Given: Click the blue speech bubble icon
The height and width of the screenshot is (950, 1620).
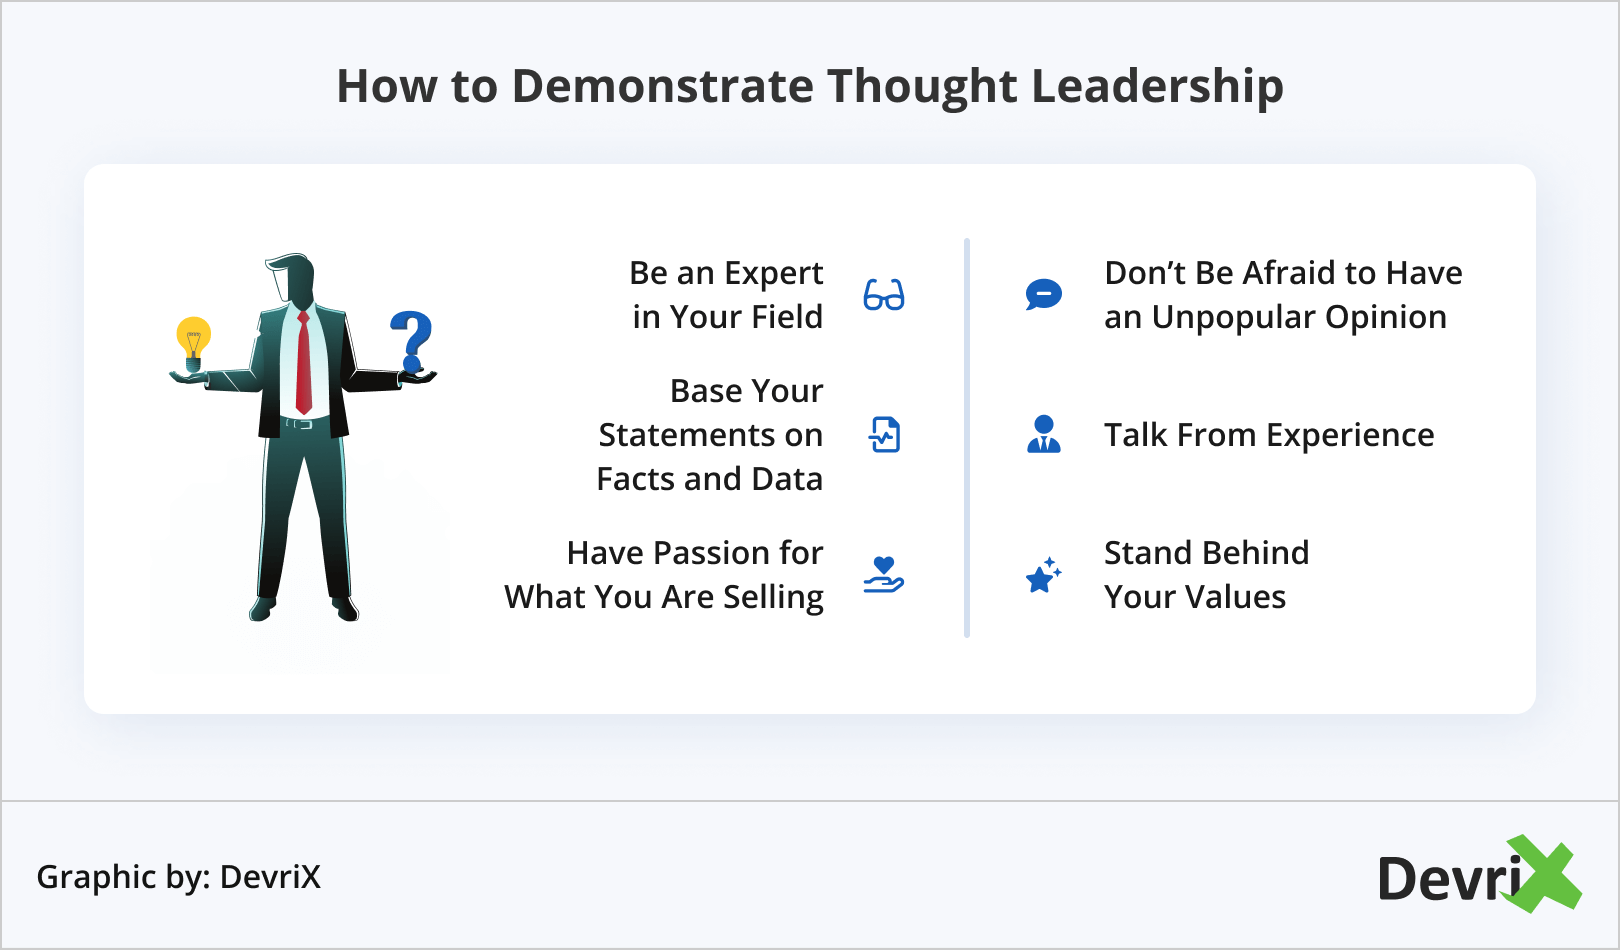Looking at the screenshot, I should pos(1044,294).
